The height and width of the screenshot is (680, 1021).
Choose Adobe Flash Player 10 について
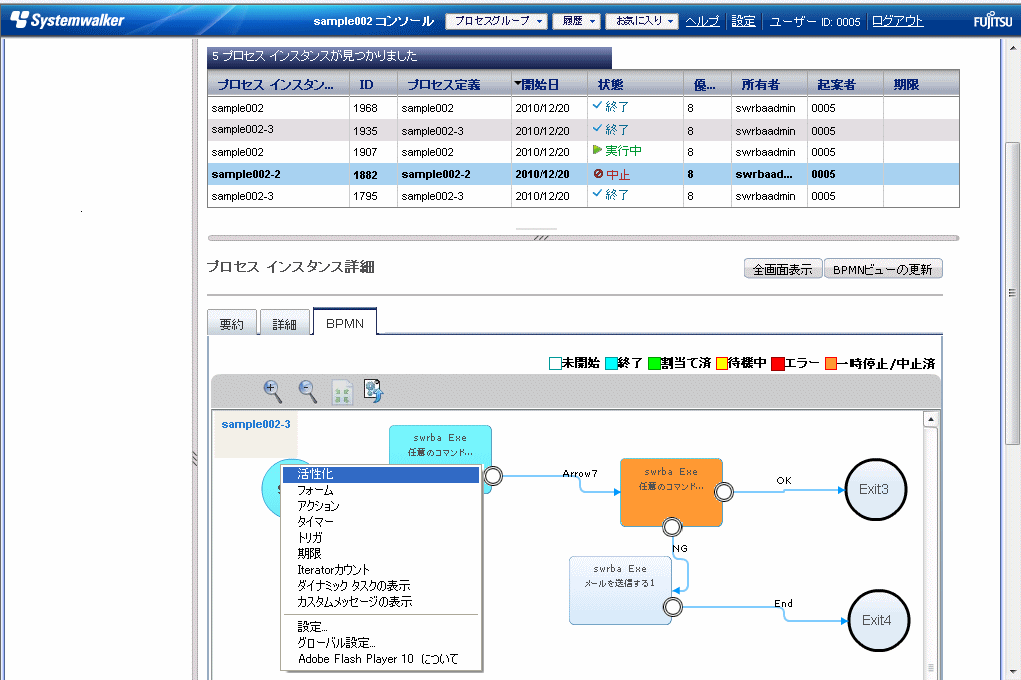[x=381, y=659]
